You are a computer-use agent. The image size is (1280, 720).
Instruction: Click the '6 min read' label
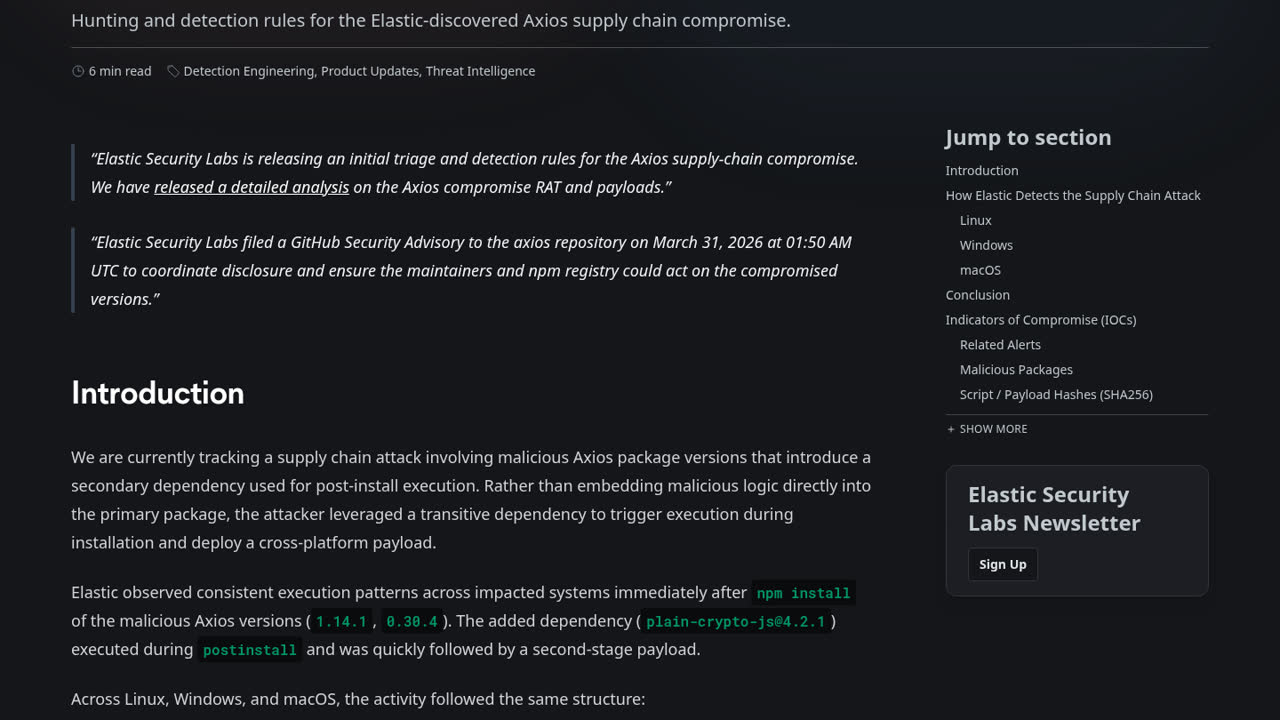click(x=120, y=71)
